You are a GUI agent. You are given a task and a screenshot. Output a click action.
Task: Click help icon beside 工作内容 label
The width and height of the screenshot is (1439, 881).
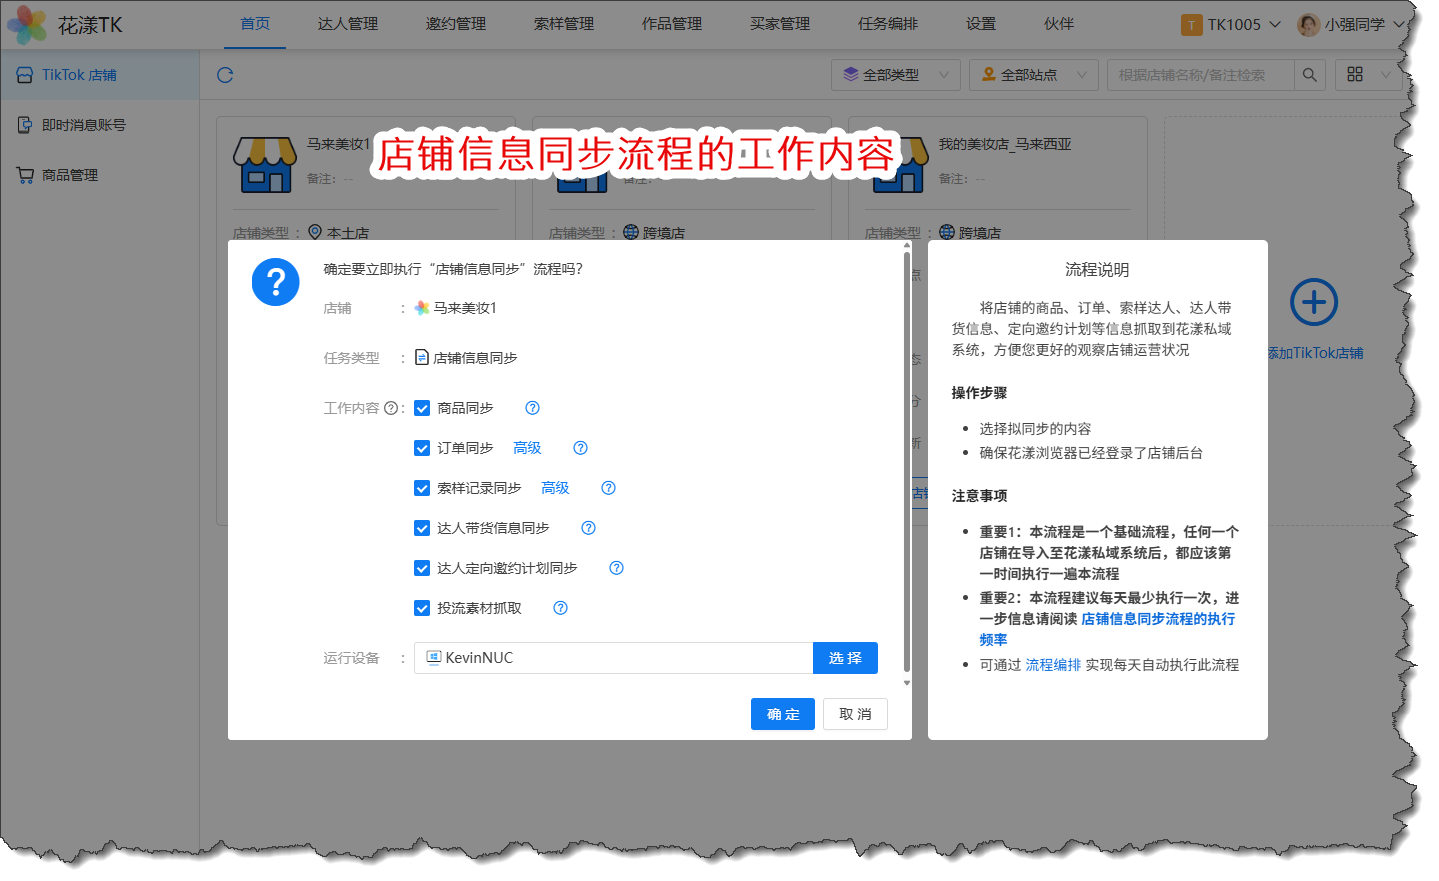[x=391, y=408]
